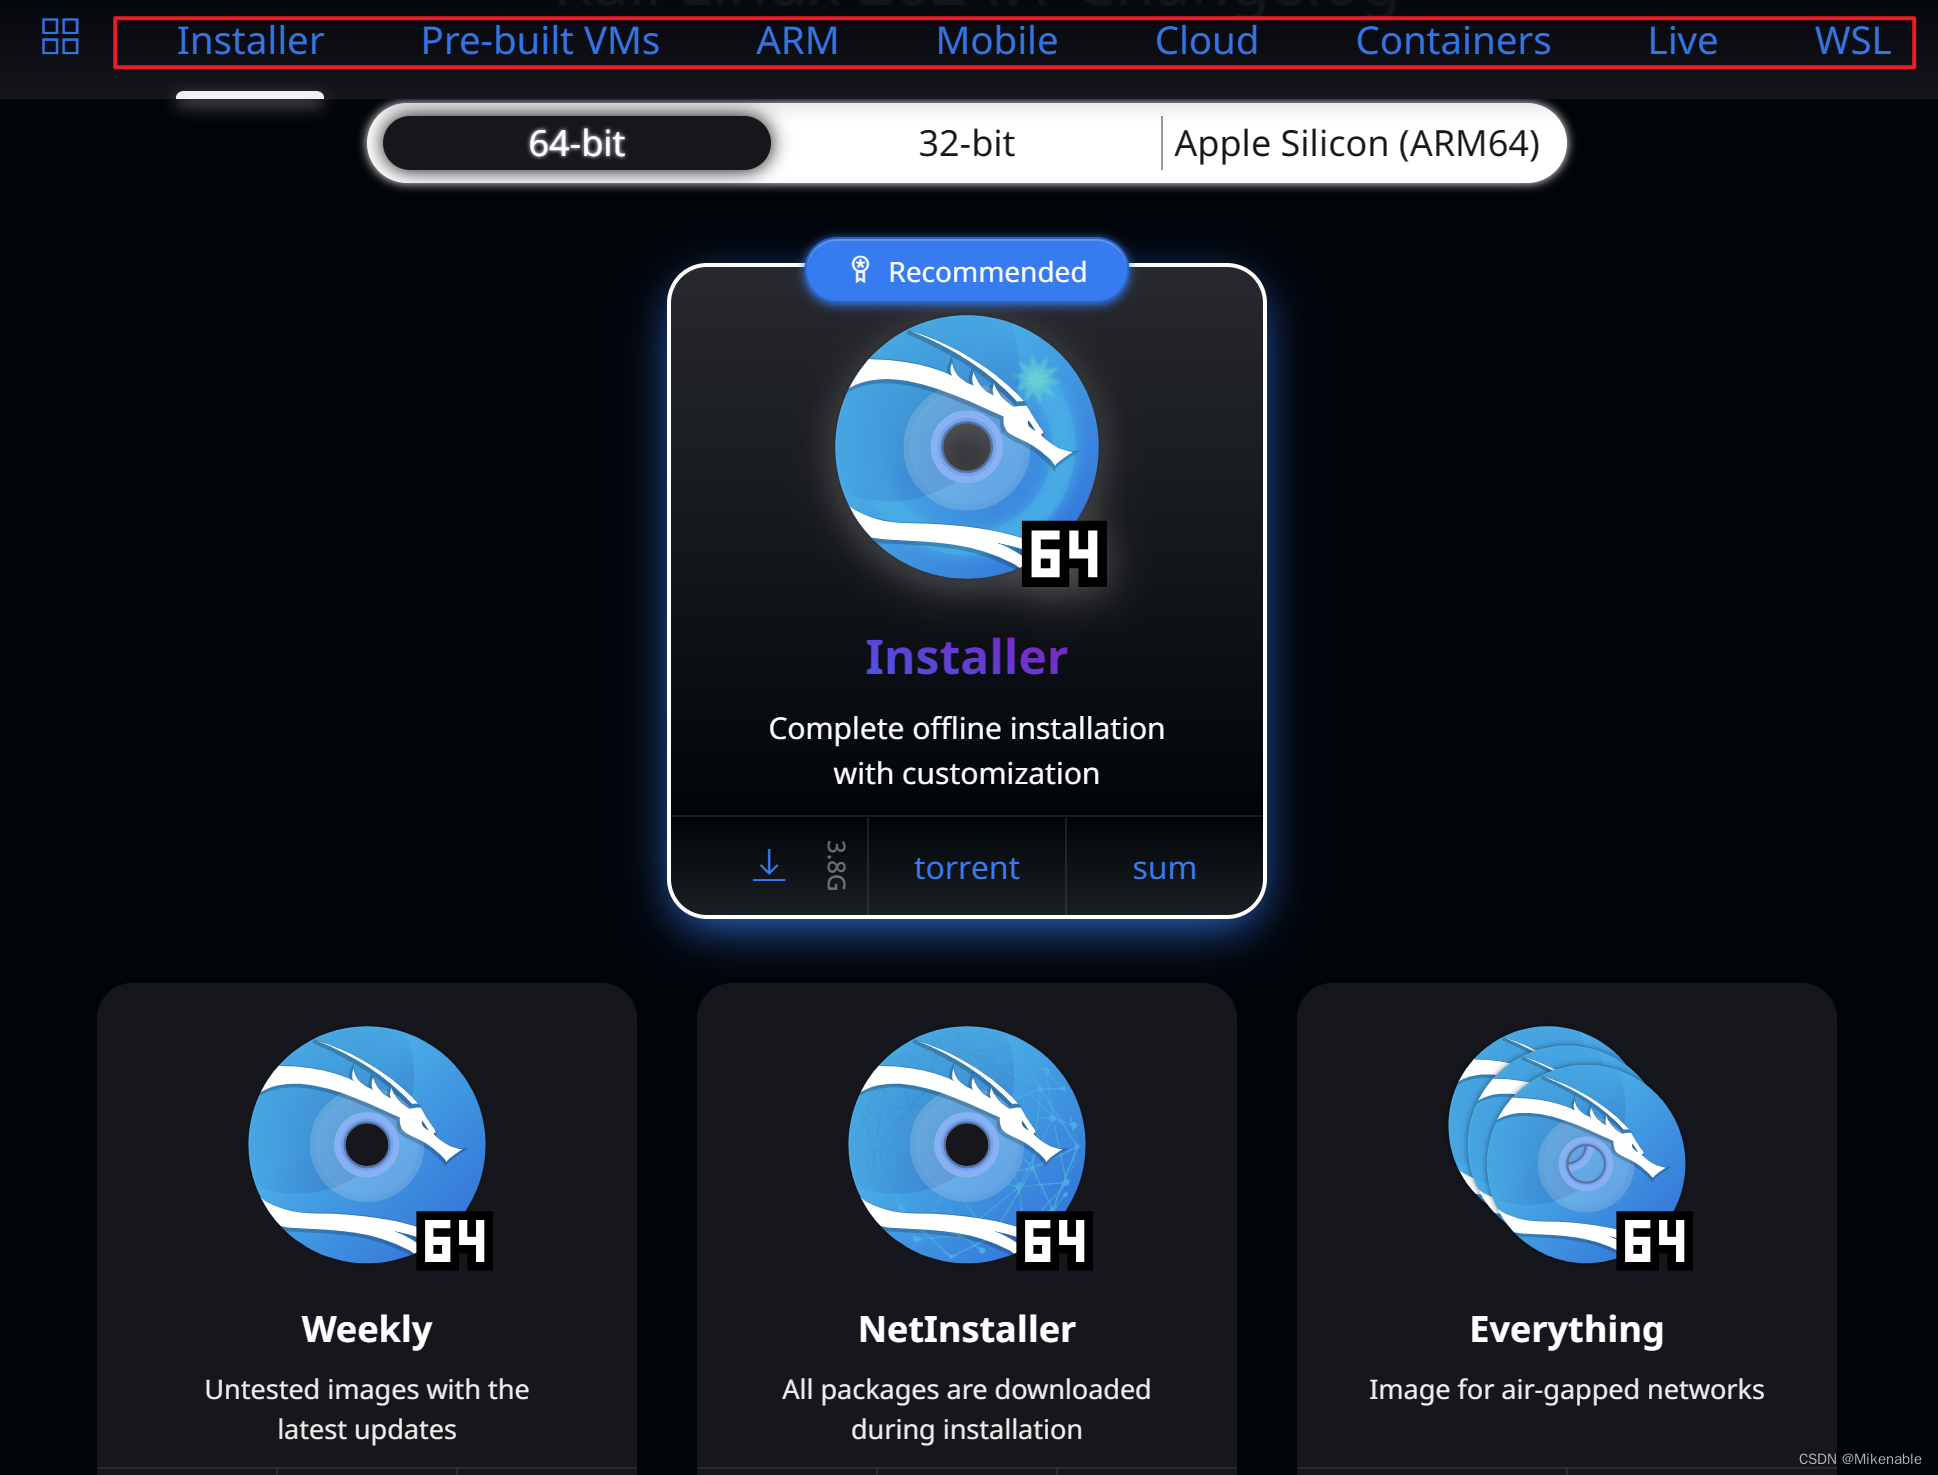Get the Installer torrent link
The image size is (1938, 1475).
966,867
